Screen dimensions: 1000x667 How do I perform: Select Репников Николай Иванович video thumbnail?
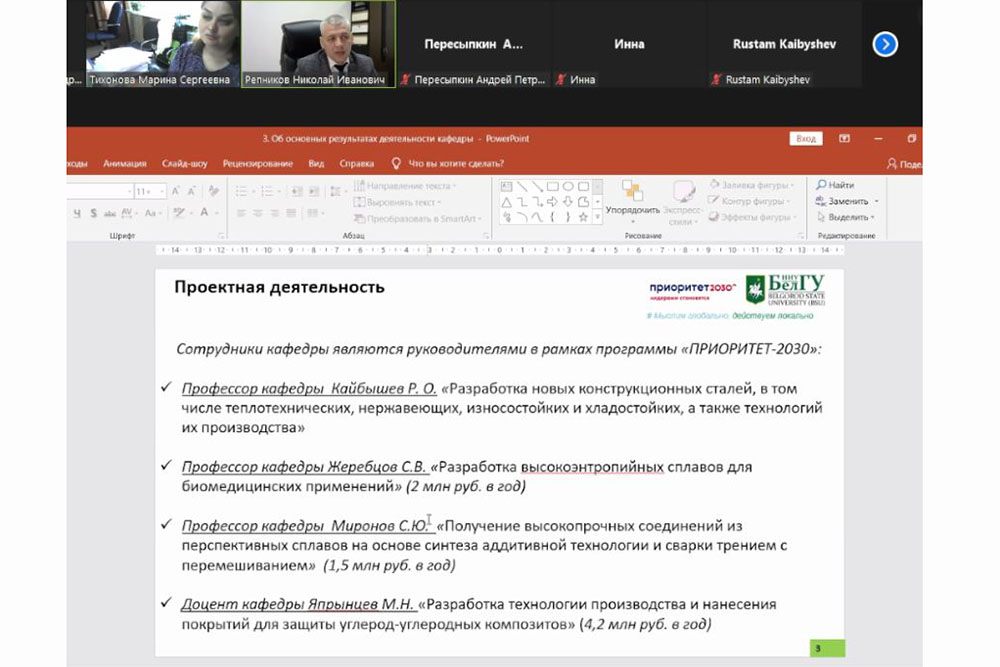pos(318,44)
